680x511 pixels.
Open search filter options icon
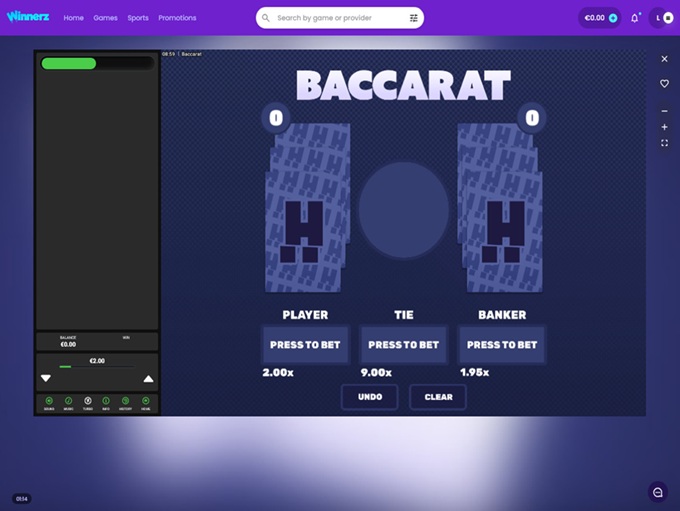pos(414,18)
